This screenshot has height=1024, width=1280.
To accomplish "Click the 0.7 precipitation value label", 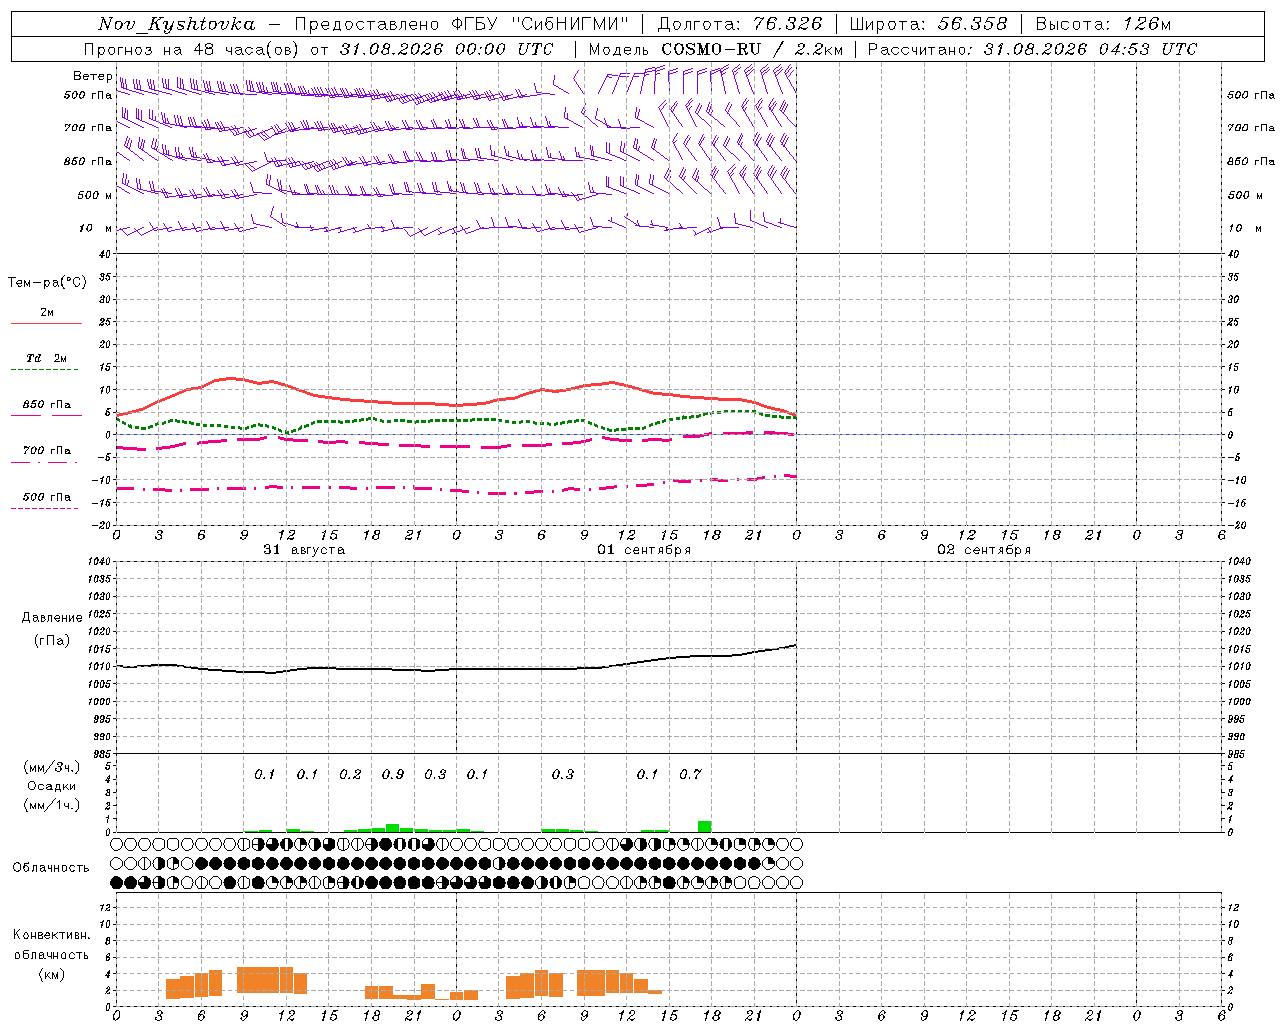I will (x=690, y=774).
